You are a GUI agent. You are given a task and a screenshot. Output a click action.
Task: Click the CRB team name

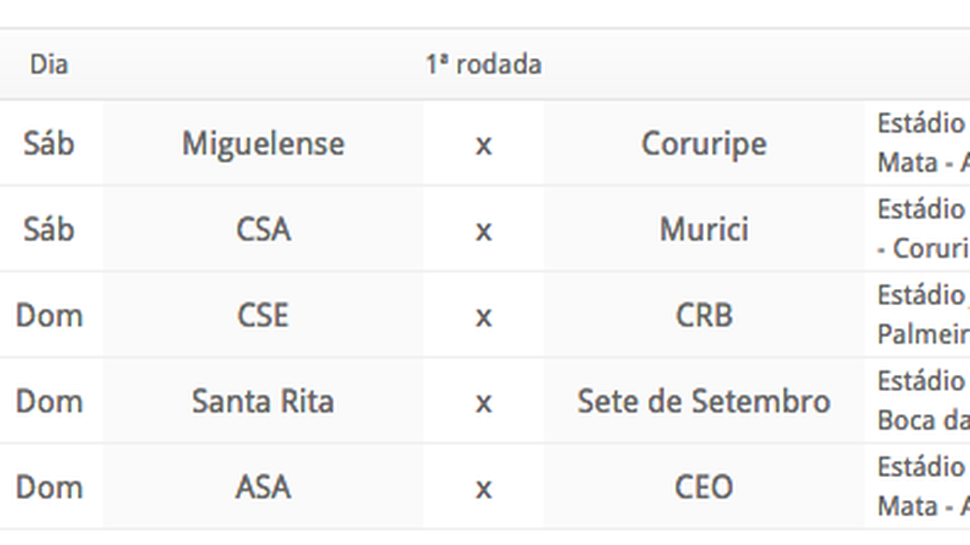pos(704,315)
